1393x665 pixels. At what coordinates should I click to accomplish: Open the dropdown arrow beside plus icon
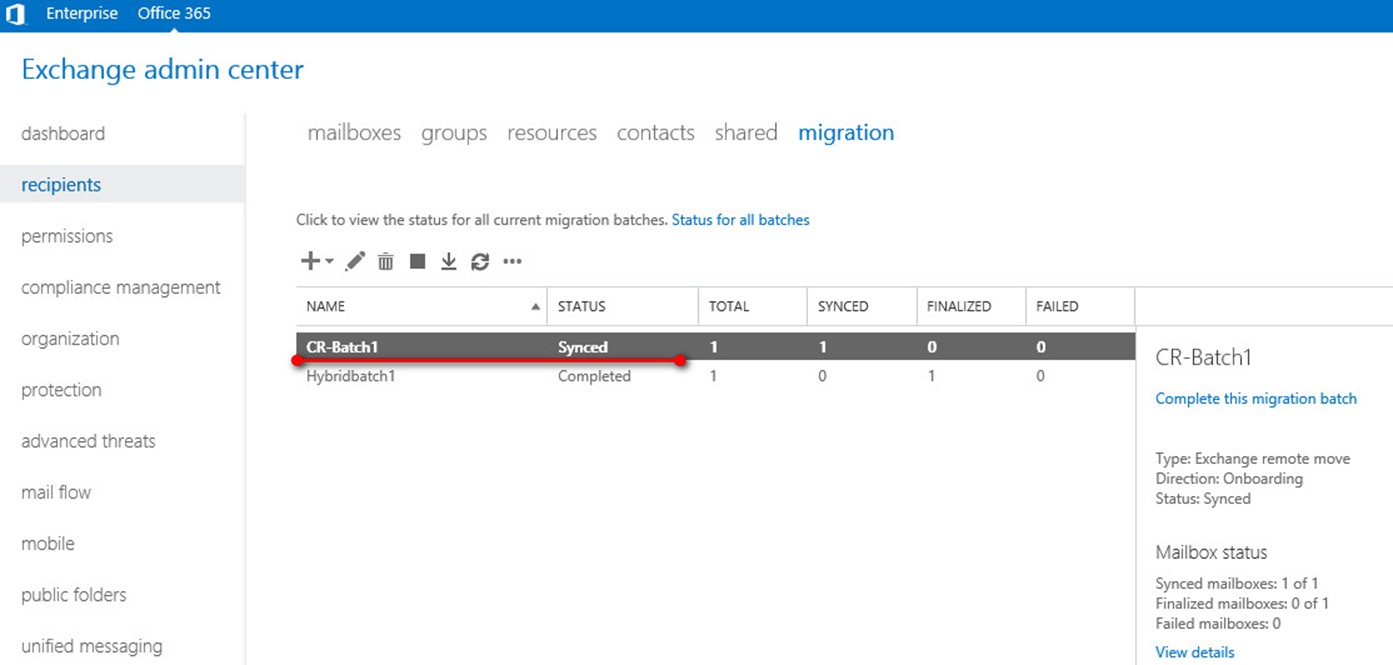pos(330,262)
